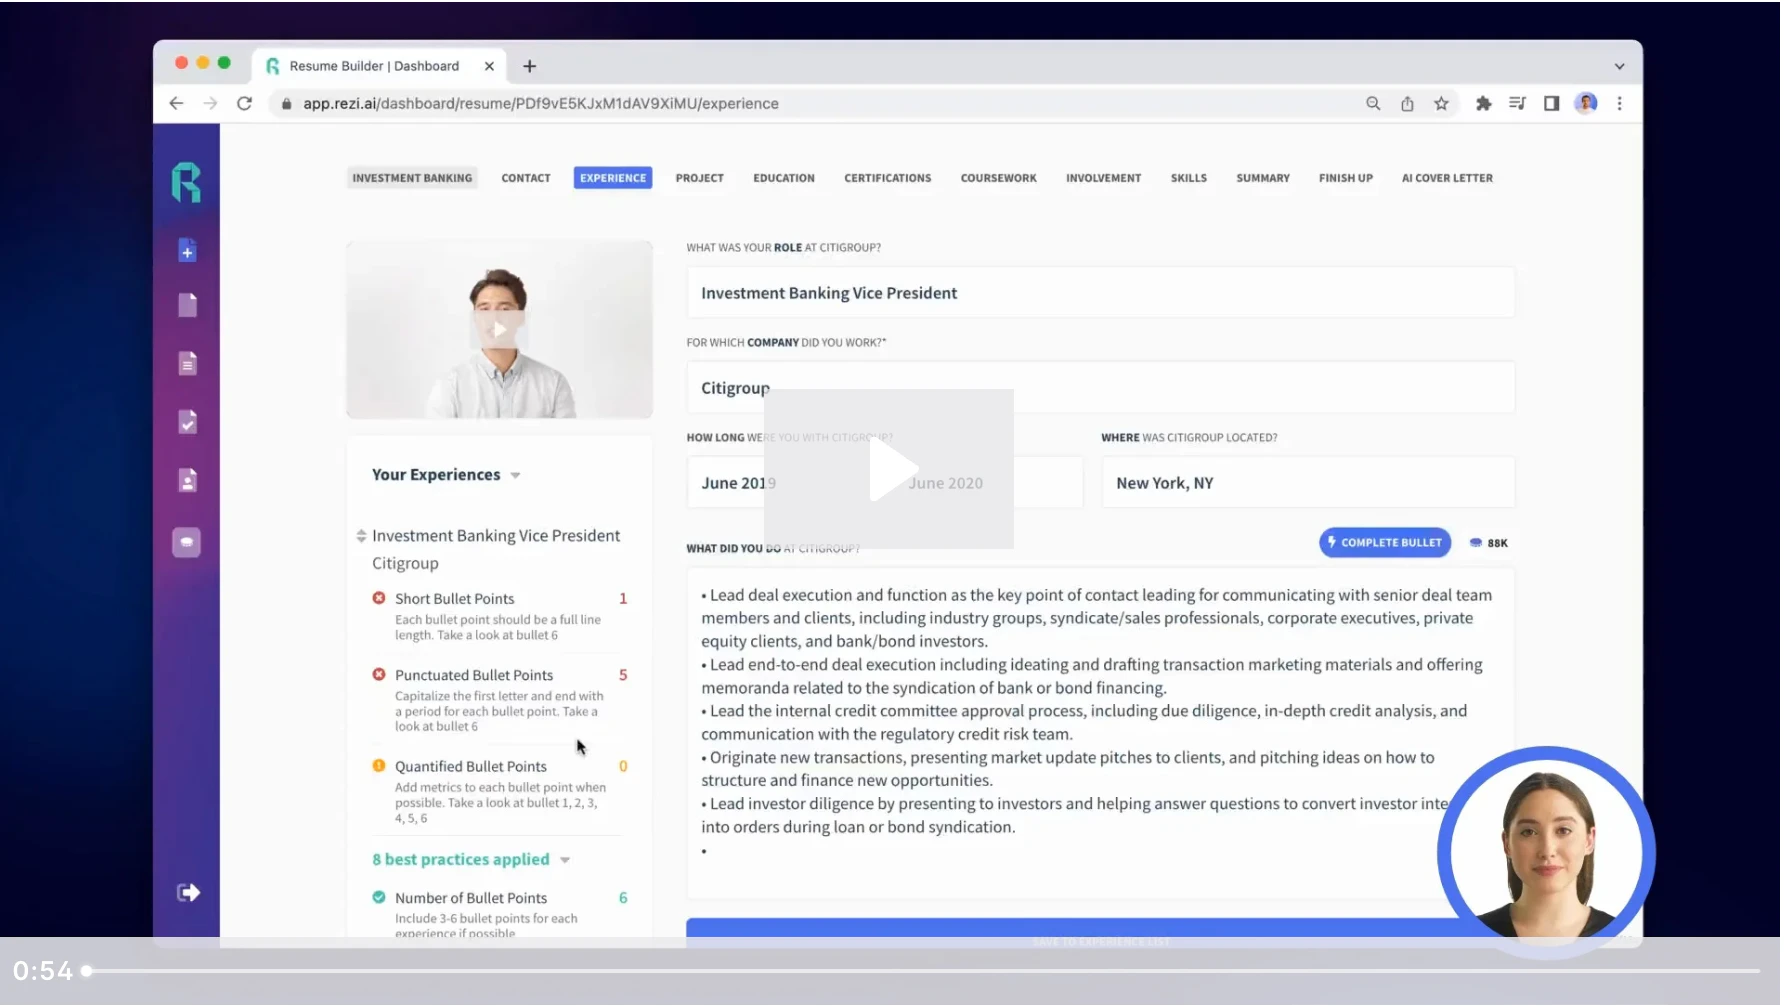Click the Short Bullet Points error indicator
The width and height of the screenshot is (1784, 1006).
point(379,599)
